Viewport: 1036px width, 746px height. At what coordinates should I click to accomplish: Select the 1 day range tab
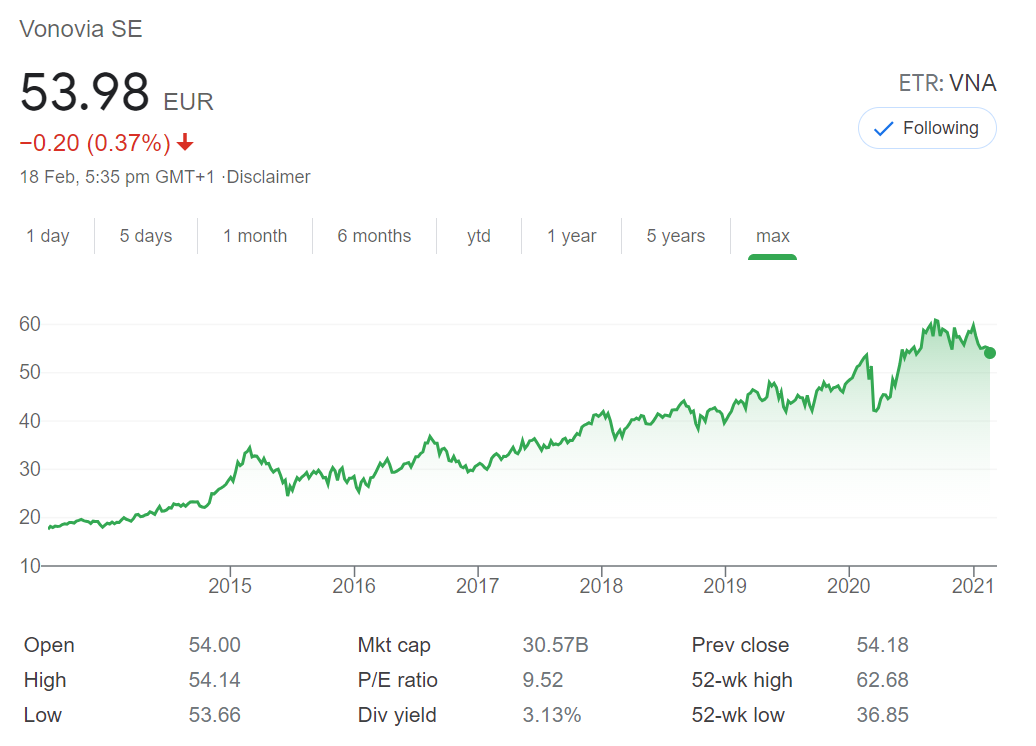click(x=48, y=236)
